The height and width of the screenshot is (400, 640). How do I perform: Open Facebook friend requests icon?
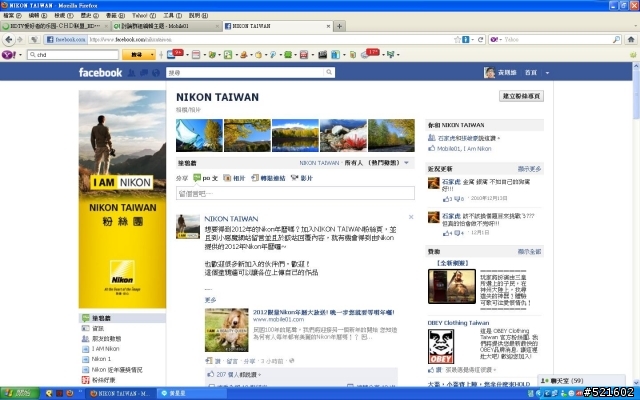pos(131,73)
